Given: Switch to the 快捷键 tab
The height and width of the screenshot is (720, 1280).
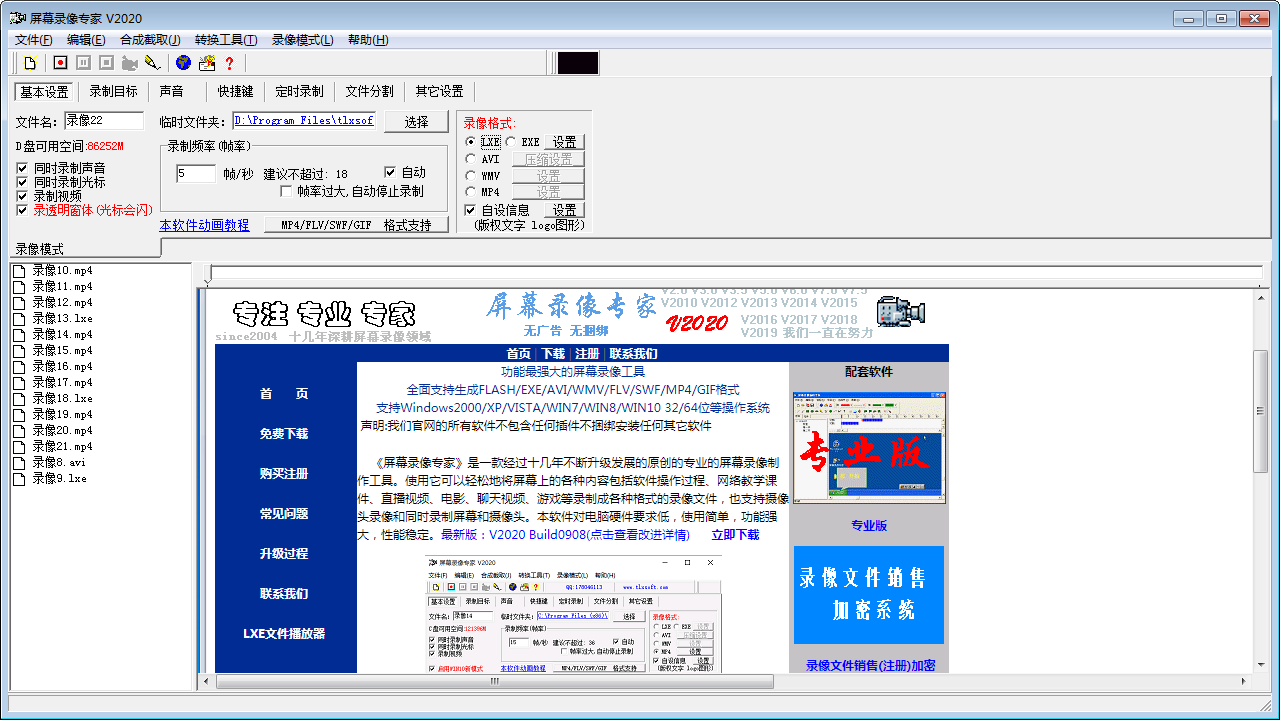Looking at the screenshot, I should [x=234, y=90].
